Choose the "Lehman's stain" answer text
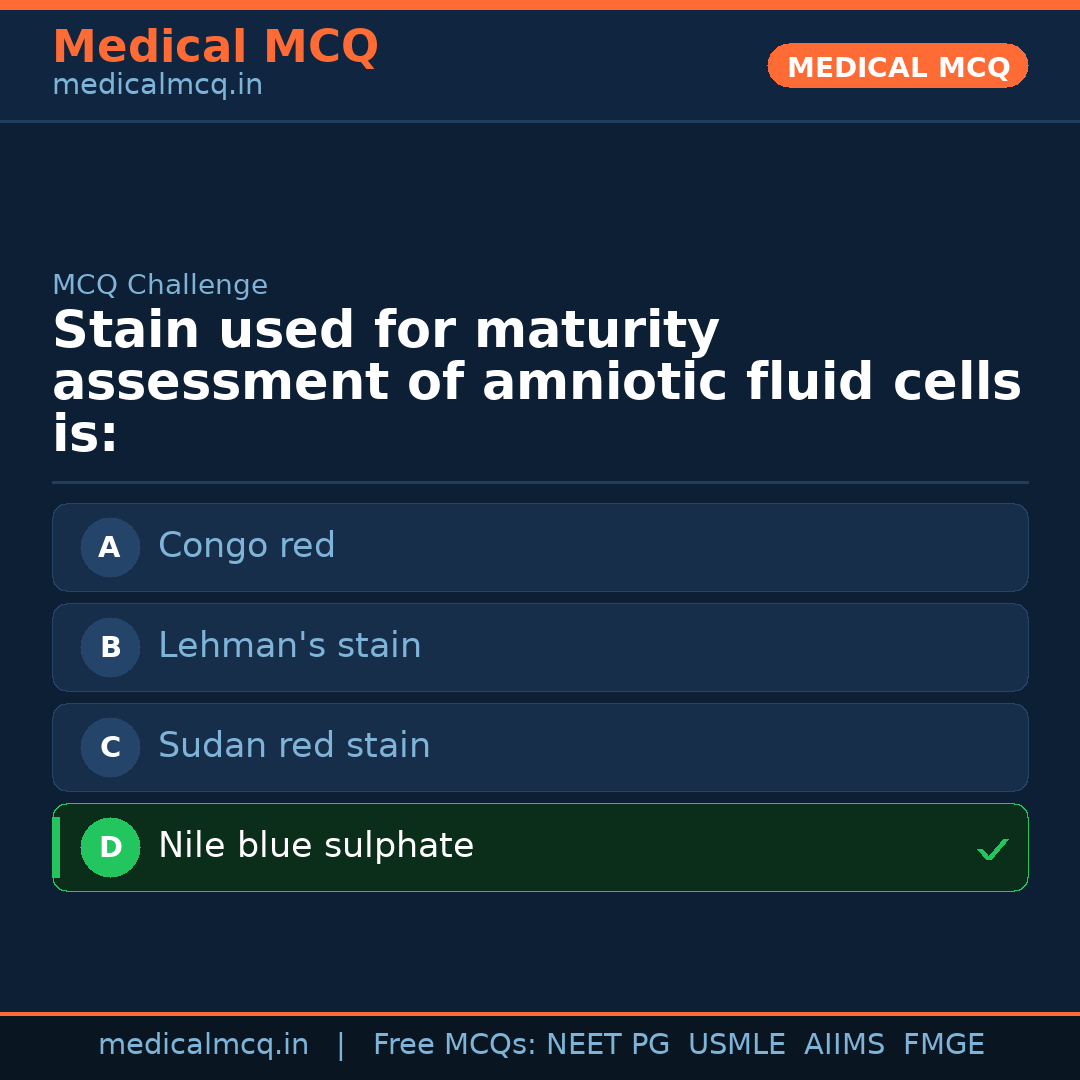The image size is (1080, 1080). click(x=289, y=646)
